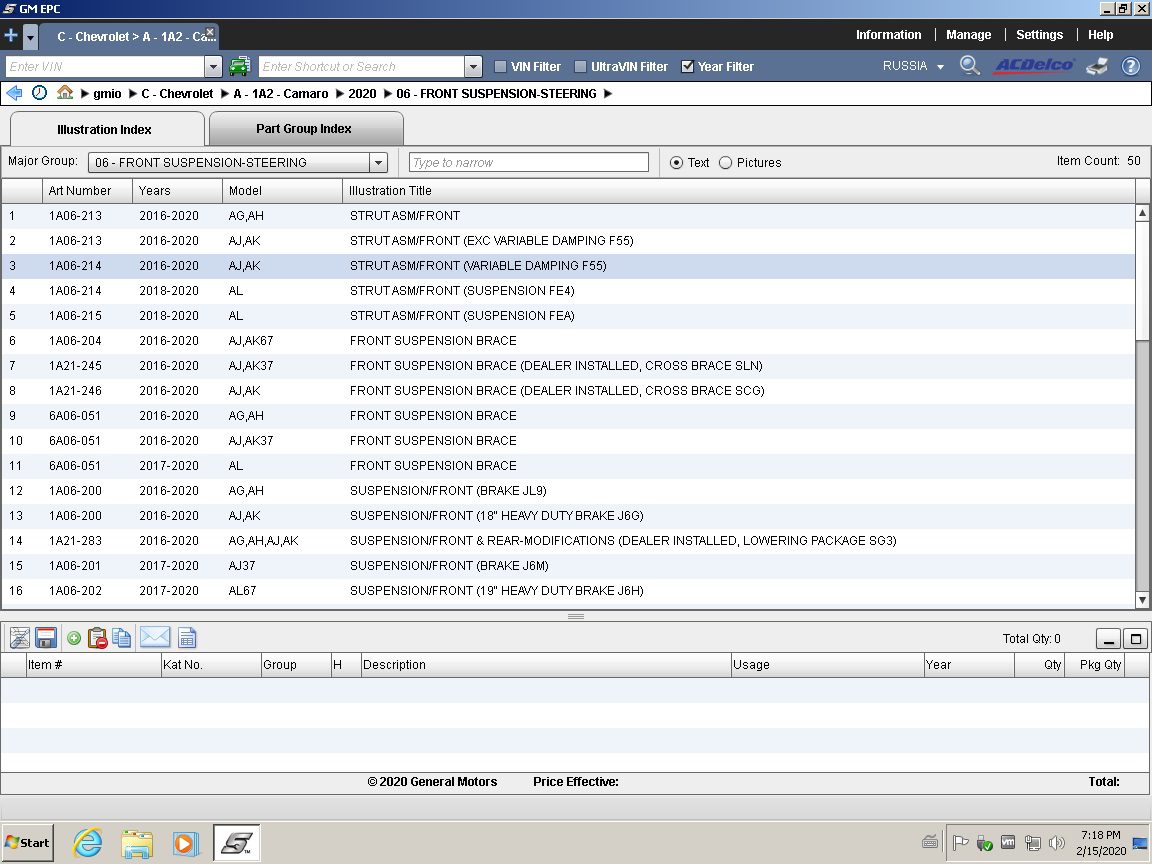
Task: Open the Settings menu
Action: pos(1039,35)
